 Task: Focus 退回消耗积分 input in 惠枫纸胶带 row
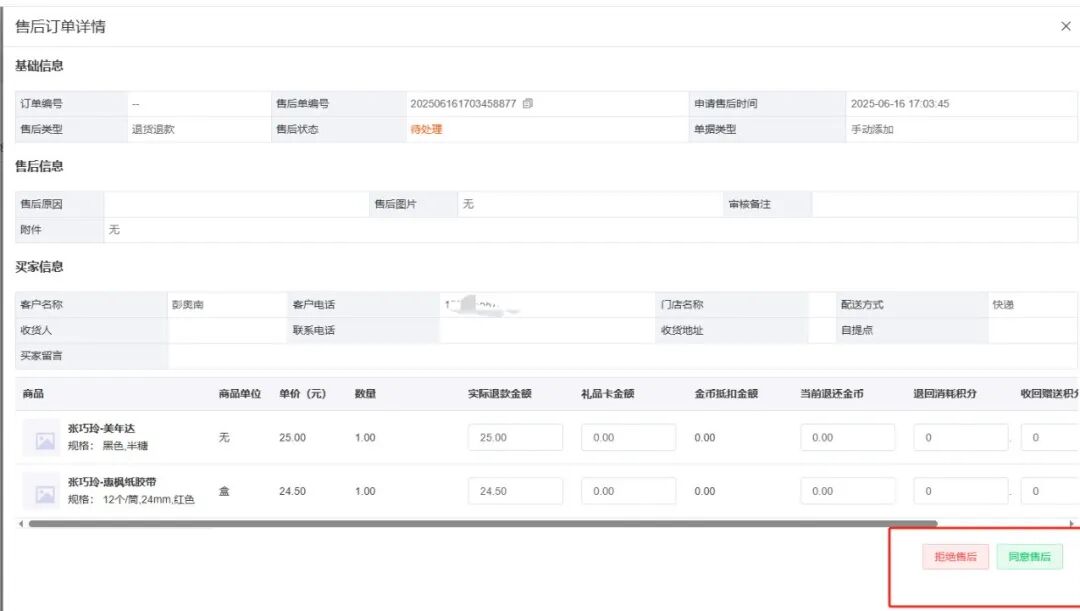tap(961, 491)
